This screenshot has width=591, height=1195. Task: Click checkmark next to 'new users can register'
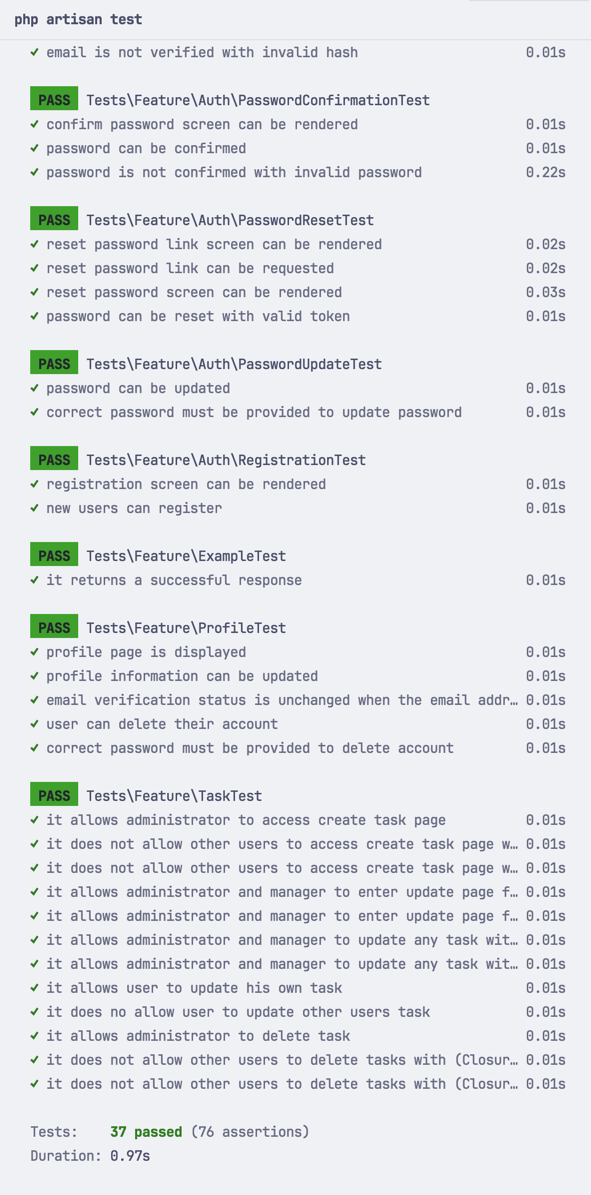34,508
